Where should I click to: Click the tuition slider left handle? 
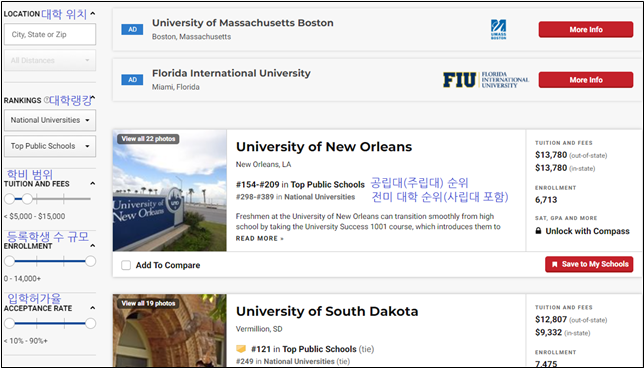point(9,199)
